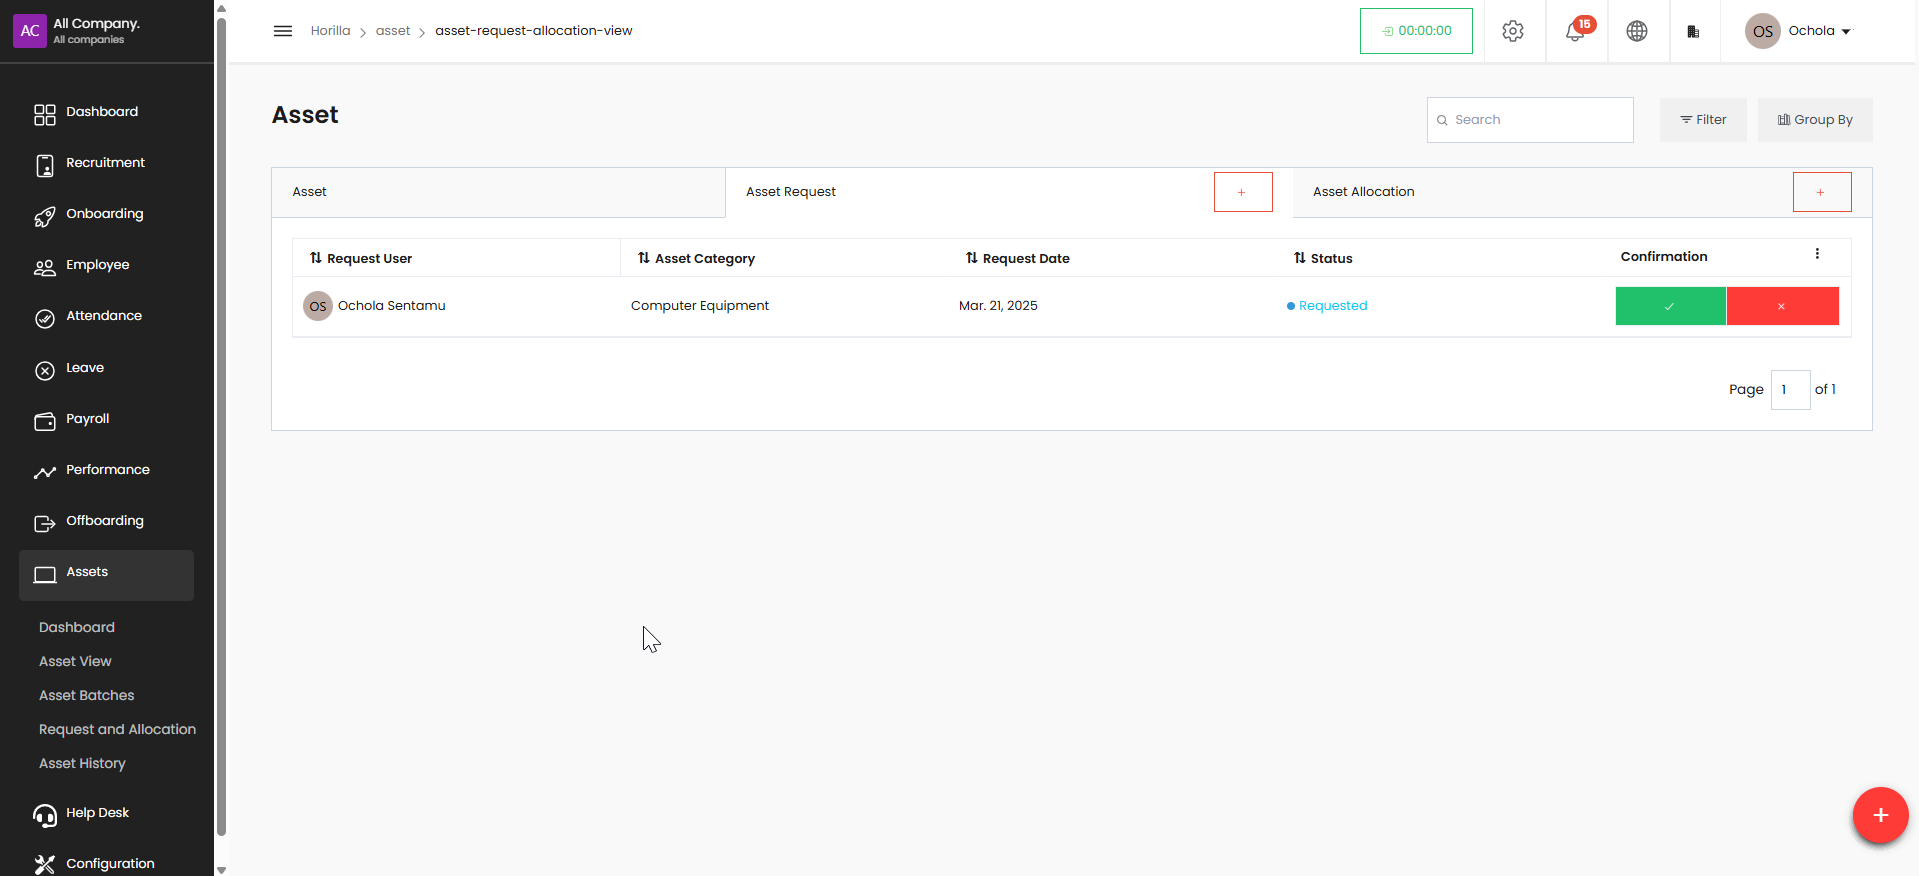Viewport: 1919px width, 876px height.
Task: Click asset-request-allocation-view breadcrumb
Action: coord(533,31)
